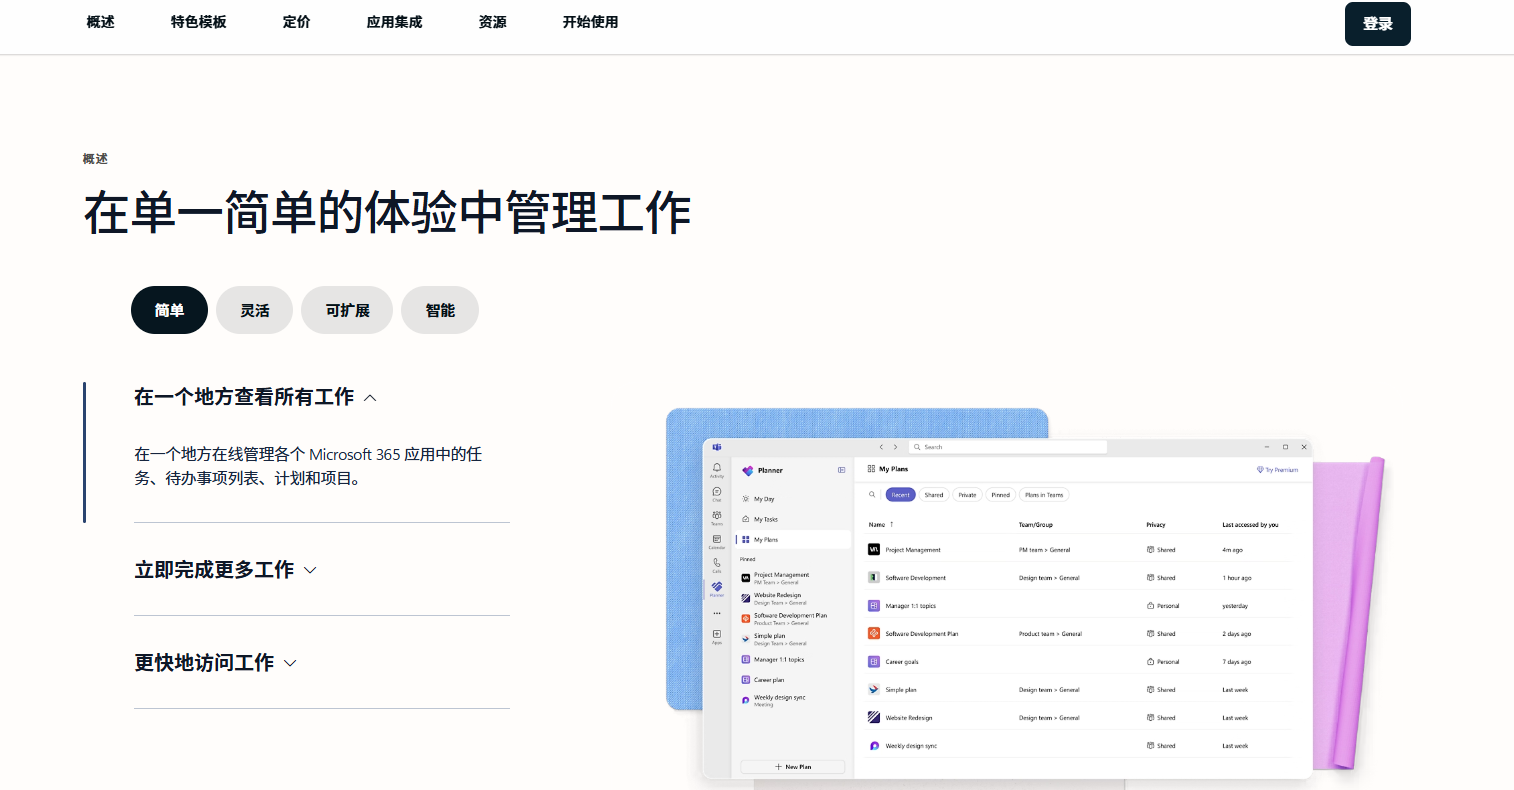
Task: Click the Teams logo in preview title bar
Action: click(717, 447)
